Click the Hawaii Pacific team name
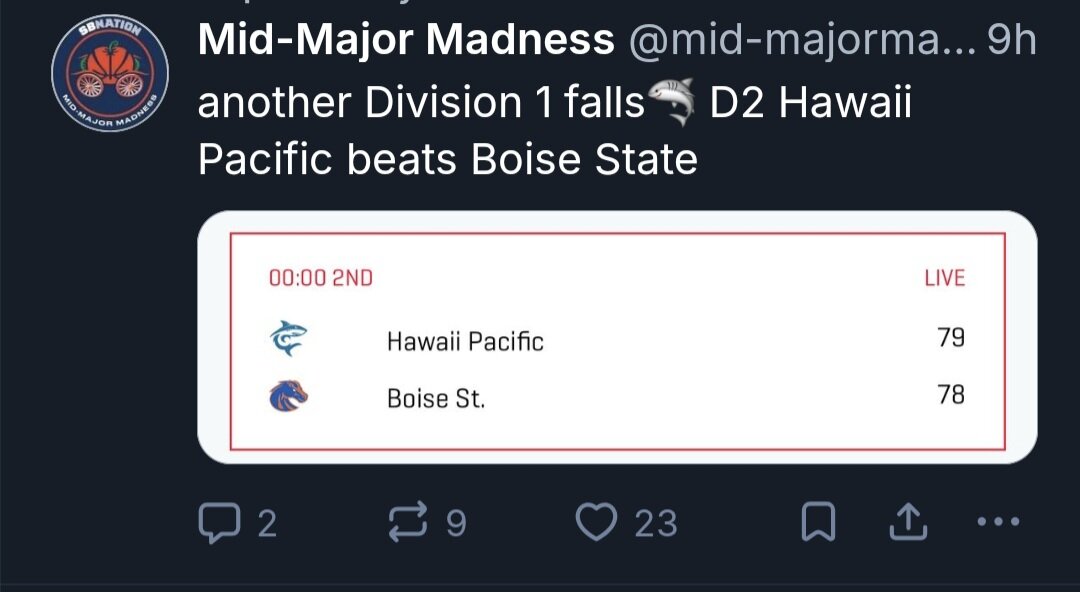Viewport: 1080px width, 592px height. point(465,341)
